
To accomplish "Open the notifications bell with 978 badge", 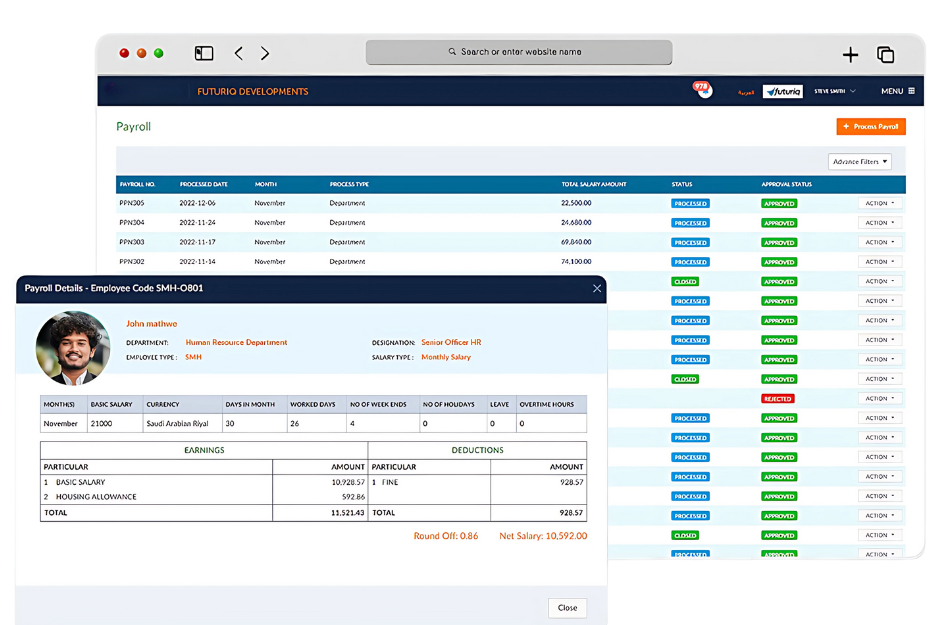I will click(x=701, y=90).
